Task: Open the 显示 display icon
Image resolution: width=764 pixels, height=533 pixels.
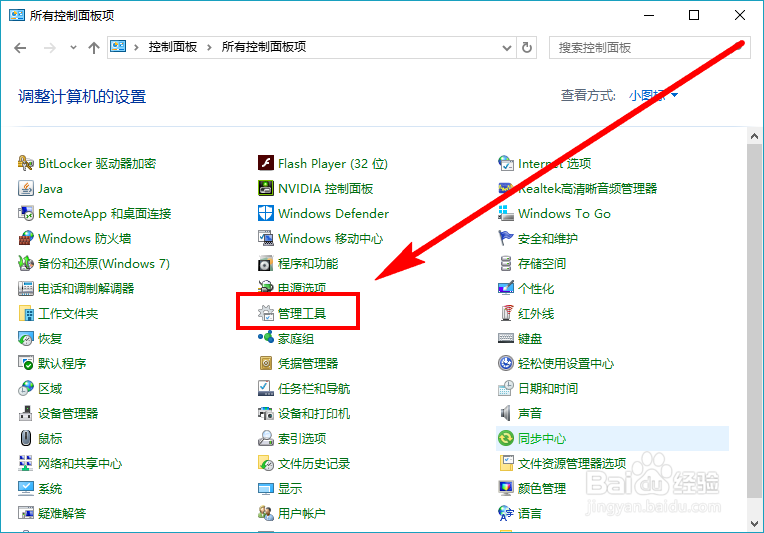Action: pyautogui.click(x=266, y=488)
